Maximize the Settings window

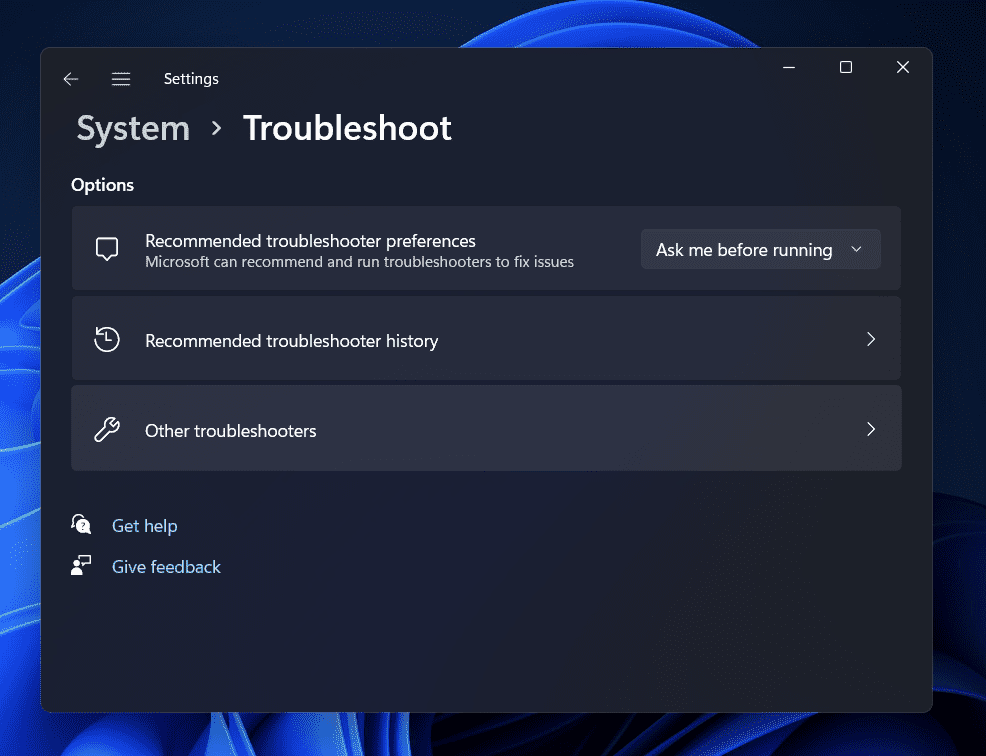[x=846, y=67]
